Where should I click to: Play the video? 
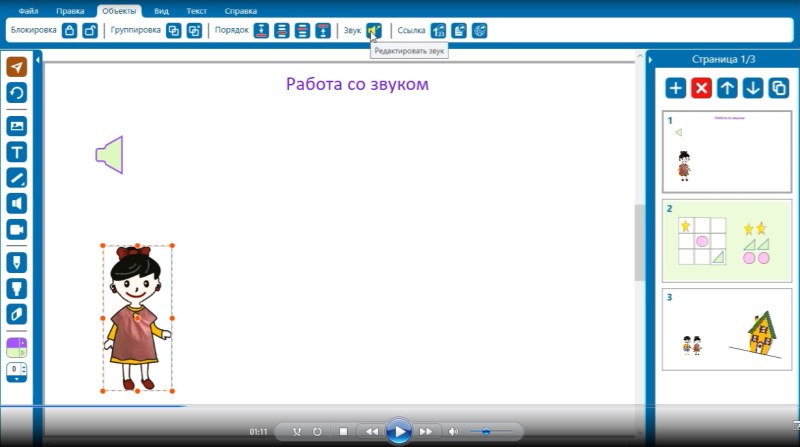[x=399, y=432]
